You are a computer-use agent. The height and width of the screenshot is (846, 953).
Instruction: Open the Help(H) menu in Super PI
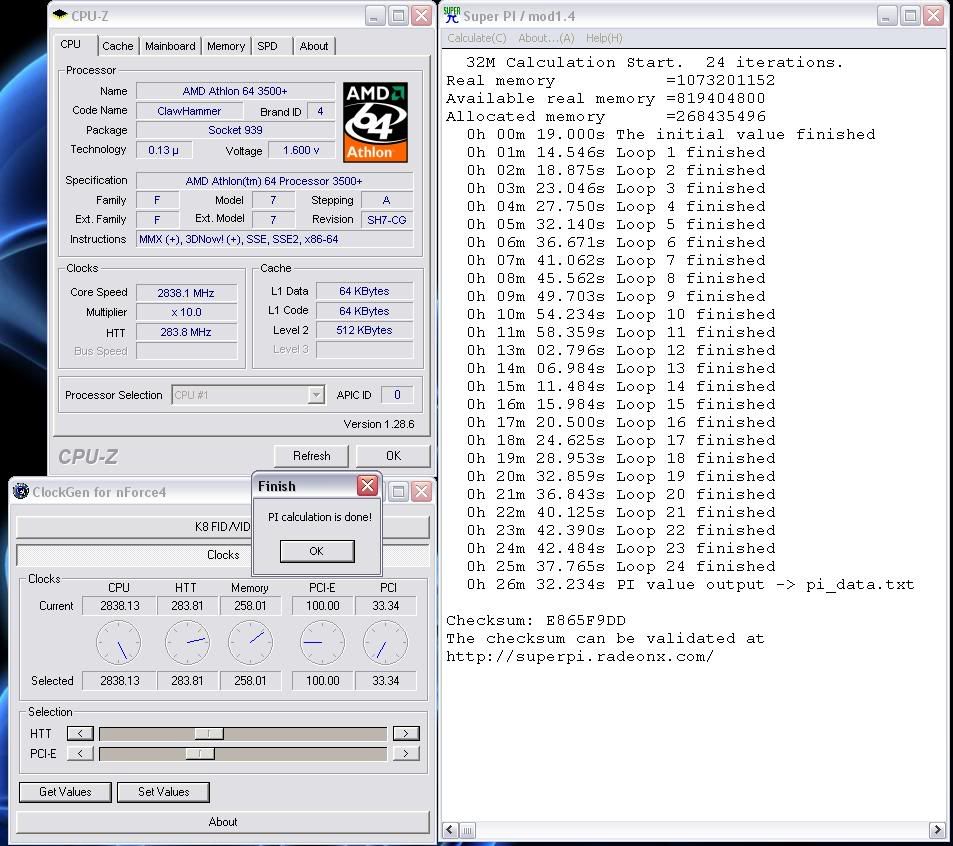click(x=604, y=38)
